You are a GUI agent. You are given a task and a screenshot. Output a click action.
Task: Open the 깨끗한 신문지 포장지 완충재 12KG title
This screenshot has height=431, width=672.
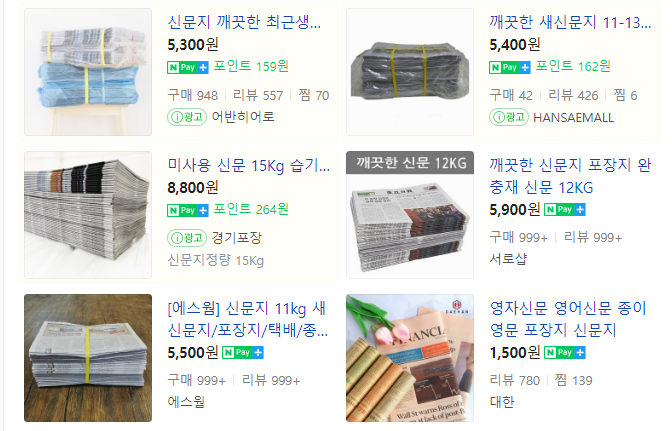pyautogui.click(x=570, y=176)
